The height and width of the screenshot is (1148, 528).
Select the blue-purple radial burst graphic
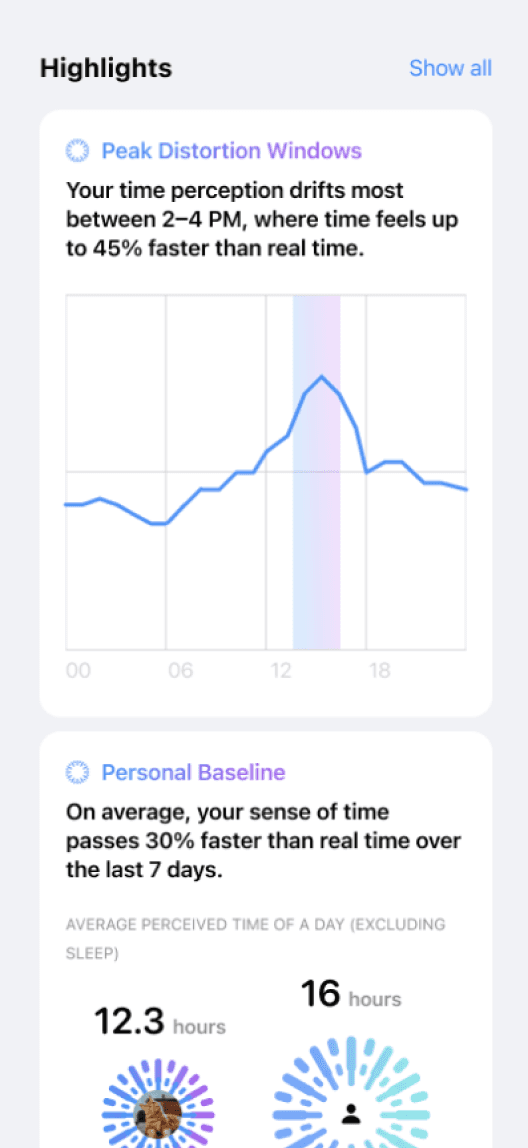pyautogui.click(x=160, y=1106)
